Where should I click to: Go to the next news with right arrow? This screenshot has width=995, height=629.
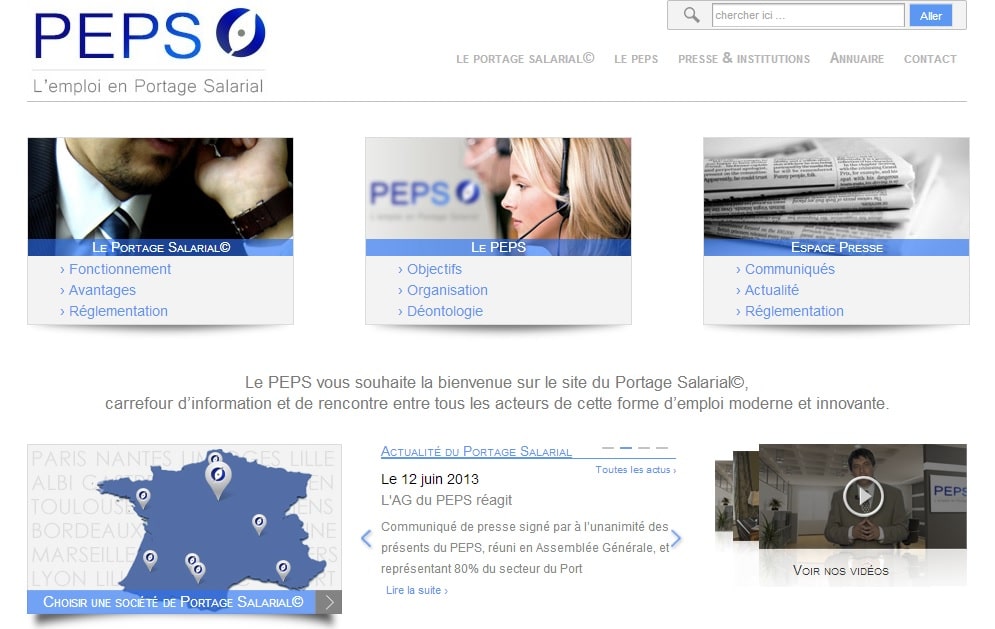pyautogui.click(x=676, y=538)
